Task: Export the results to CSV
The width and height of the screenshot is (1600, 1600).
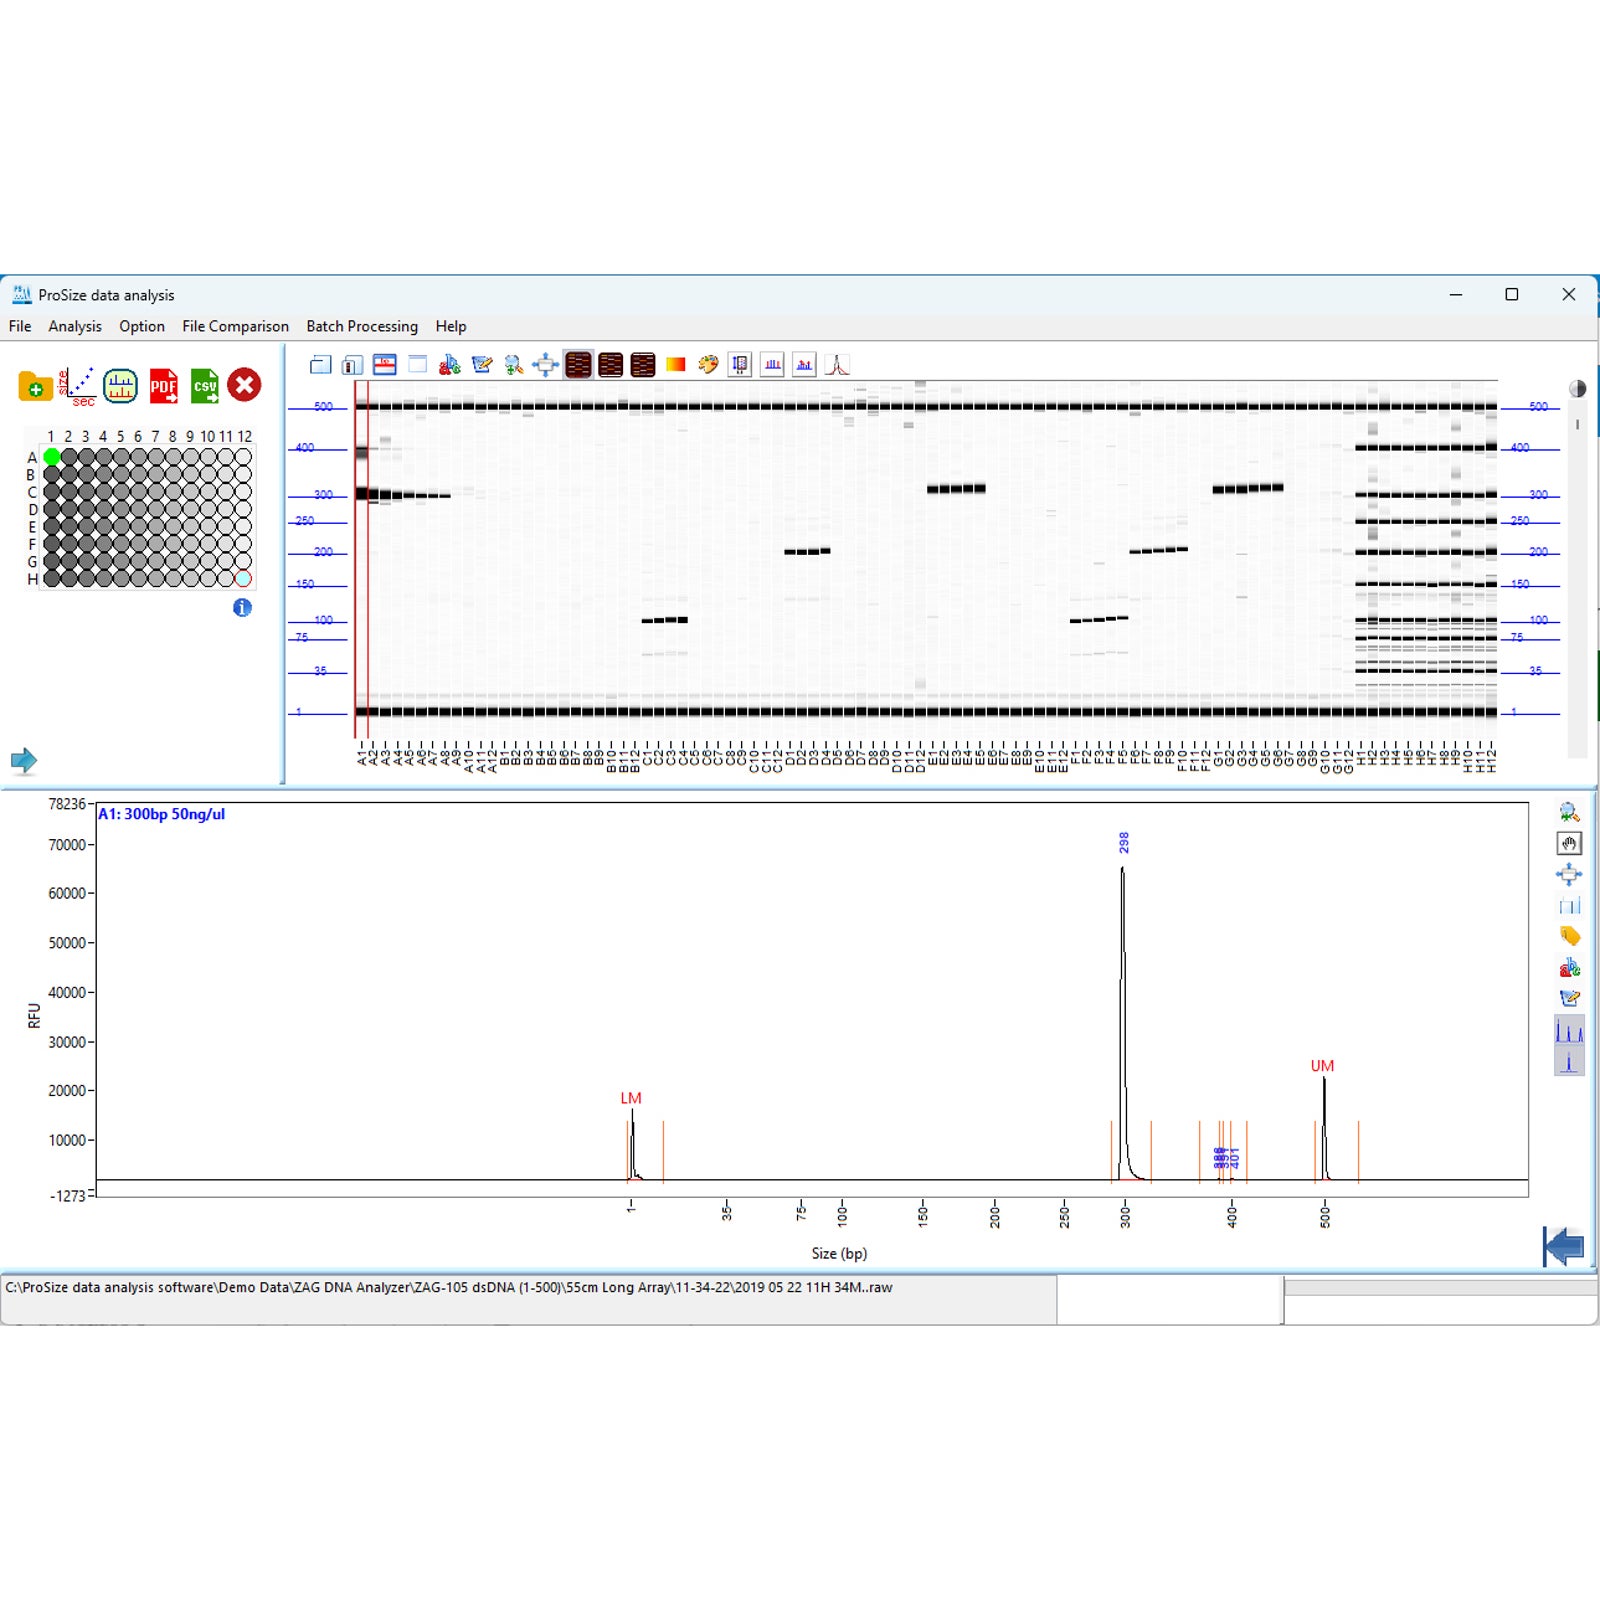Action: pyautogui.click(x=205, y=386)
